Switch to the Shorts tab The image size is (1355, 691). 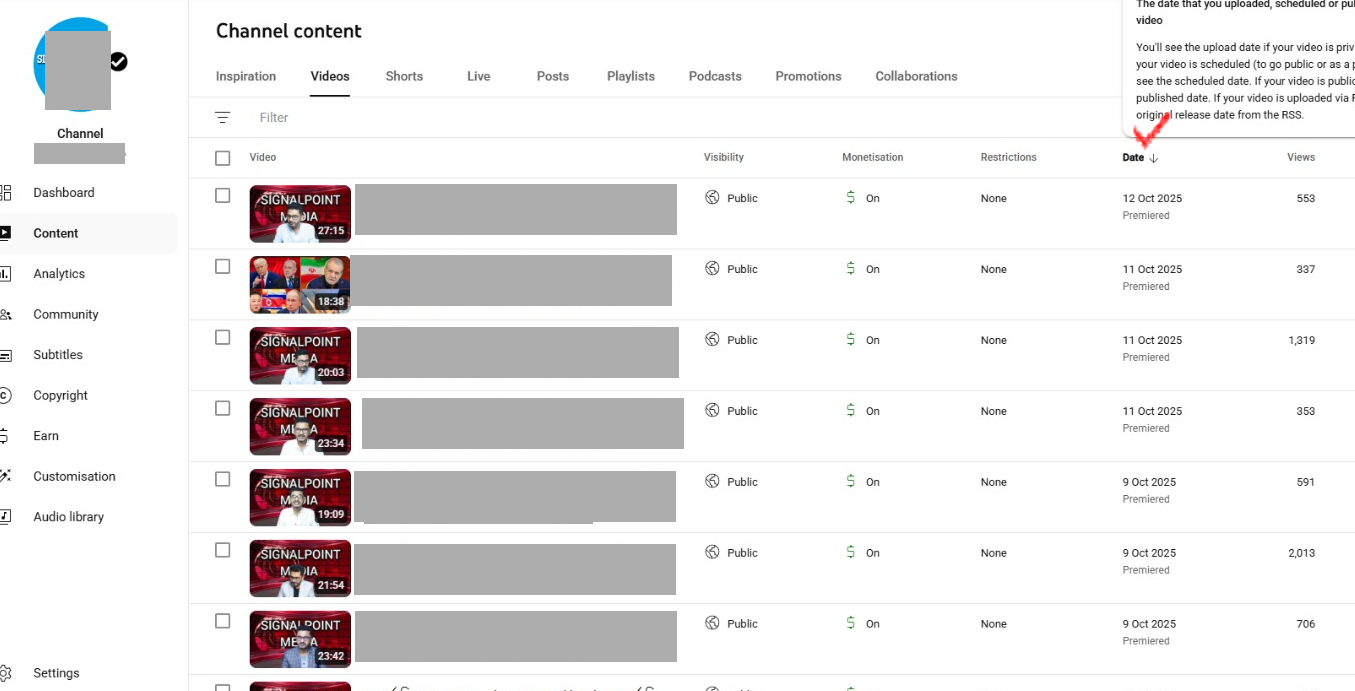point(404,76)
